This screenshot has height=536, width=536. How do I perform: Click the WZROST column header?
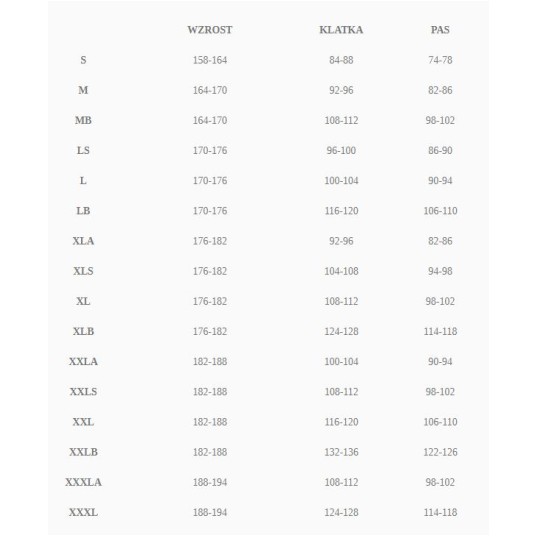210,30
